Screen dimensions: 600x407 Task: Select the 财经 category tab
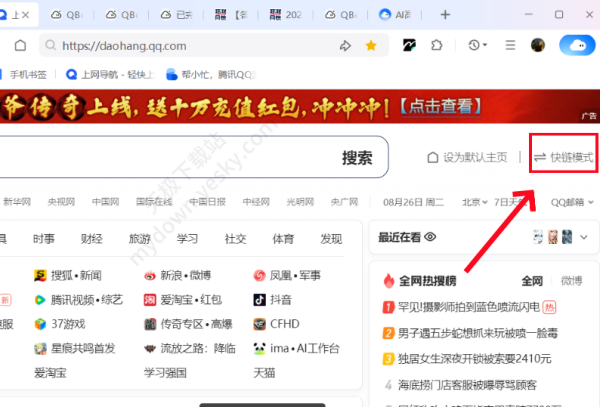[x=92, y=238]
